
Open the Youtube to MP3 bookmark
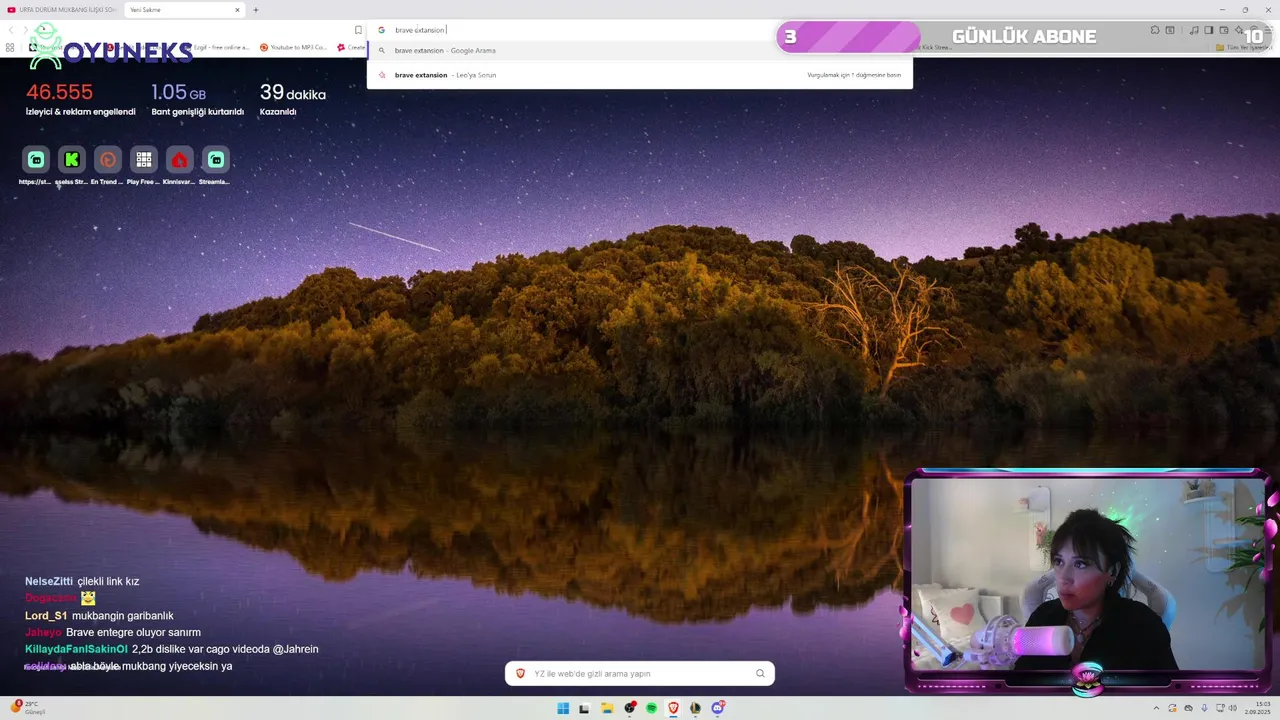coord(293,47)
